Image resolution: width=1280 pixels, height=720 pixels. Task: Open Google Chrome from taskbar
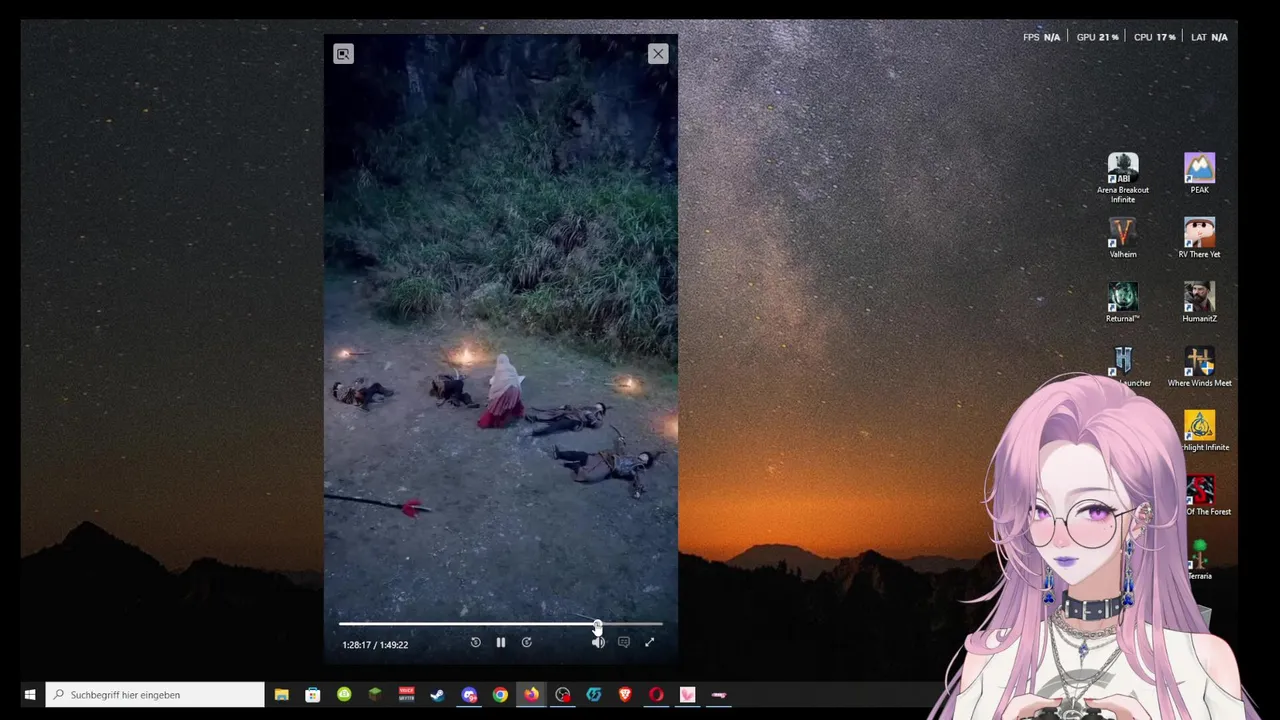[500, 695]
